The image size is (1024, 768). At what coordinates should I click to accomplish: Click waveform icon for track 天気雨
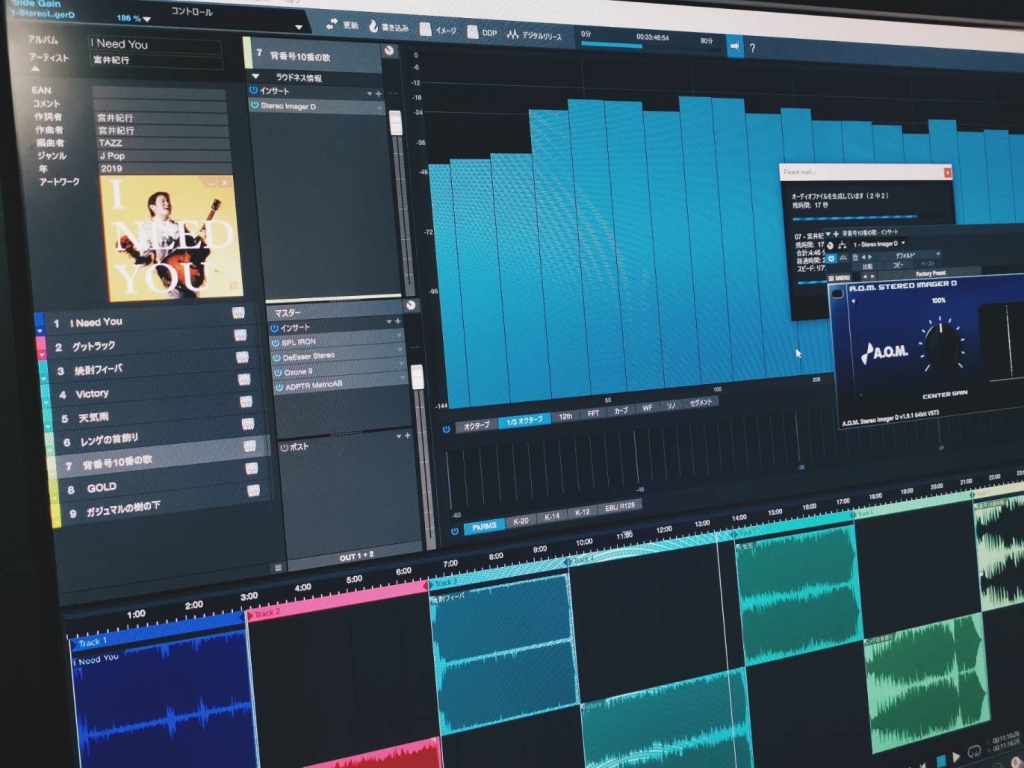246,402
